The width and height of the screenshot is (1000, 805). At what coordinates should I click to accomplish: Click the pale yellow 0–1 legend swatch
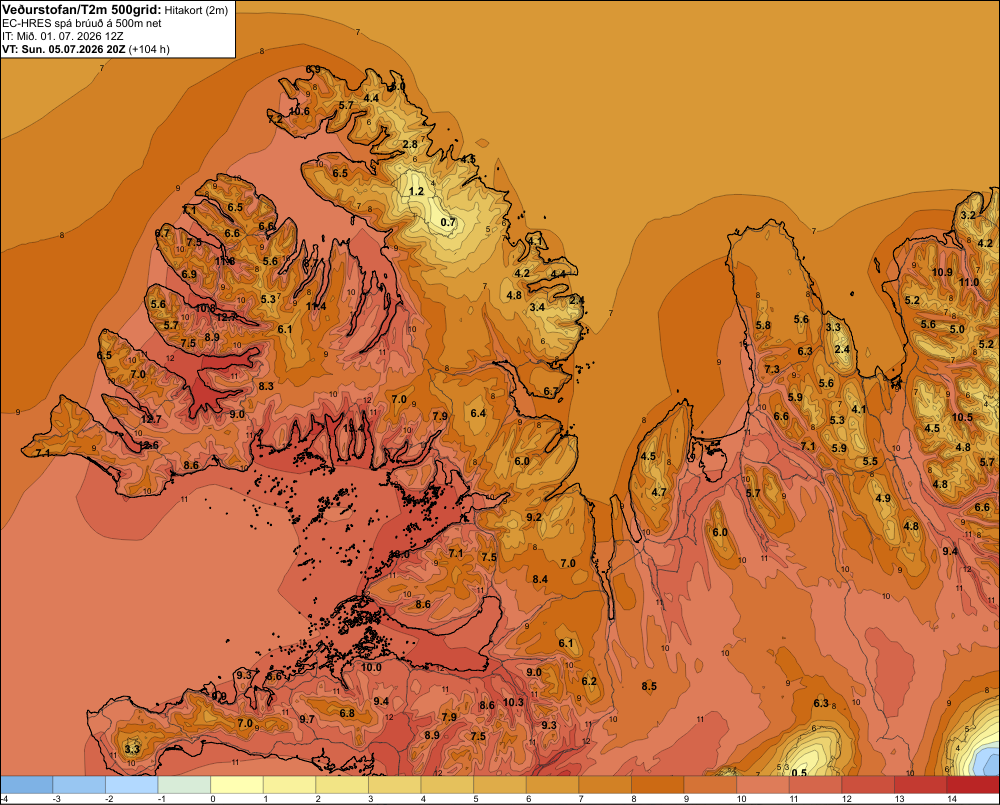237,785
